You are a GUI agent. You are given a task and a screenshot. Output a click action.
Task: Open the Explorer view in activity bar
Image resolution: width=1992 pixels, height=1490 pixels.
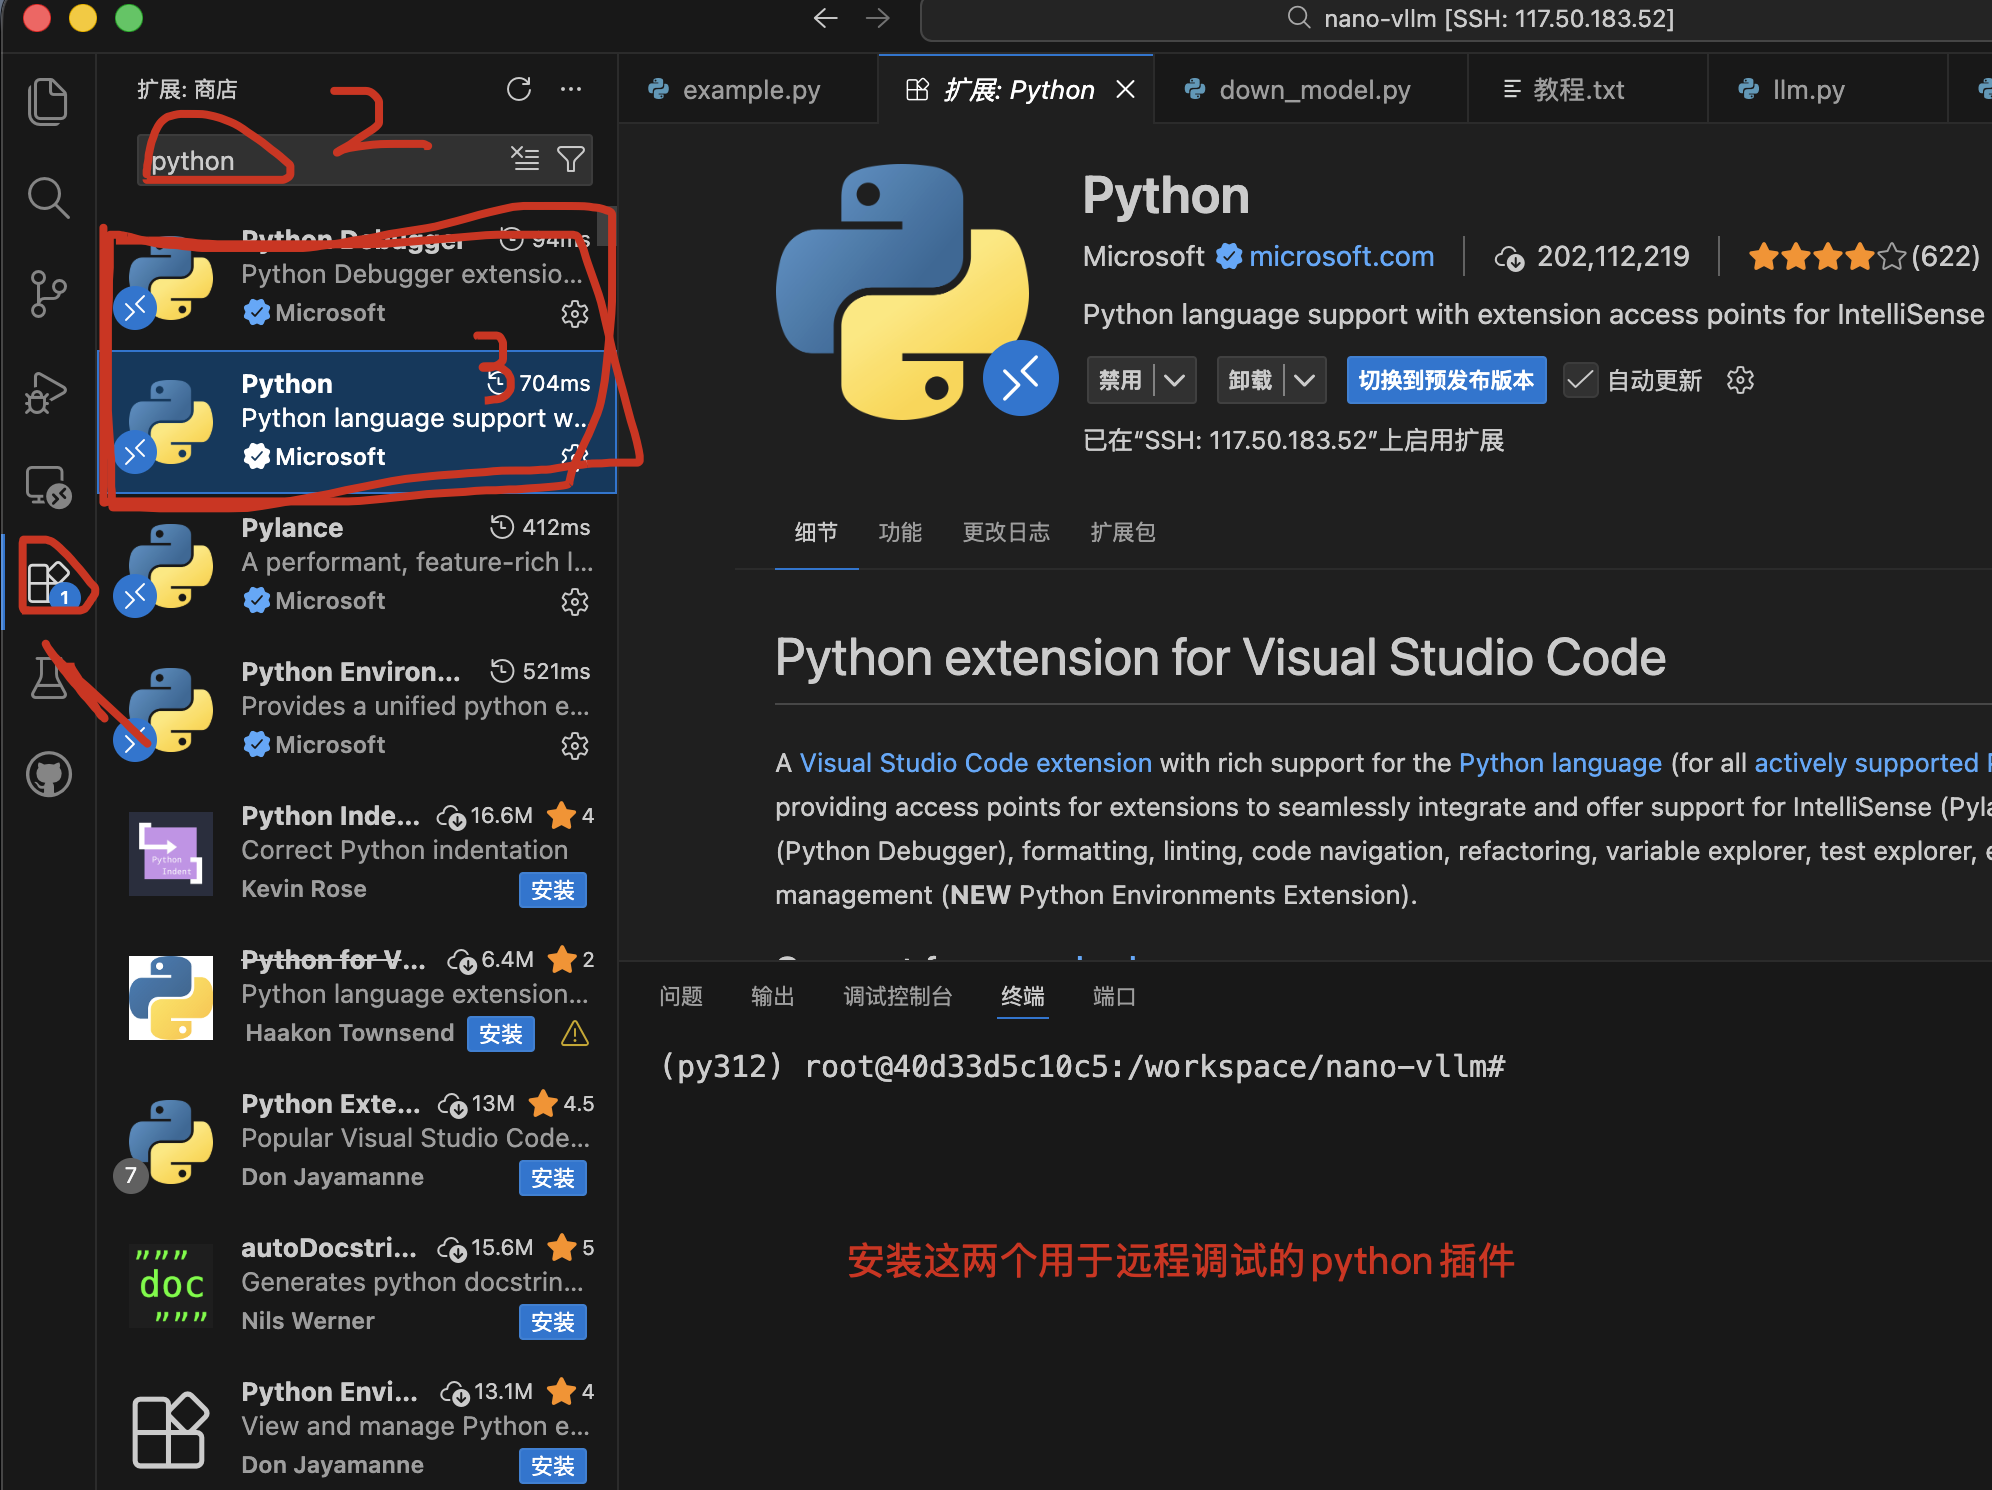click(47, 101)
